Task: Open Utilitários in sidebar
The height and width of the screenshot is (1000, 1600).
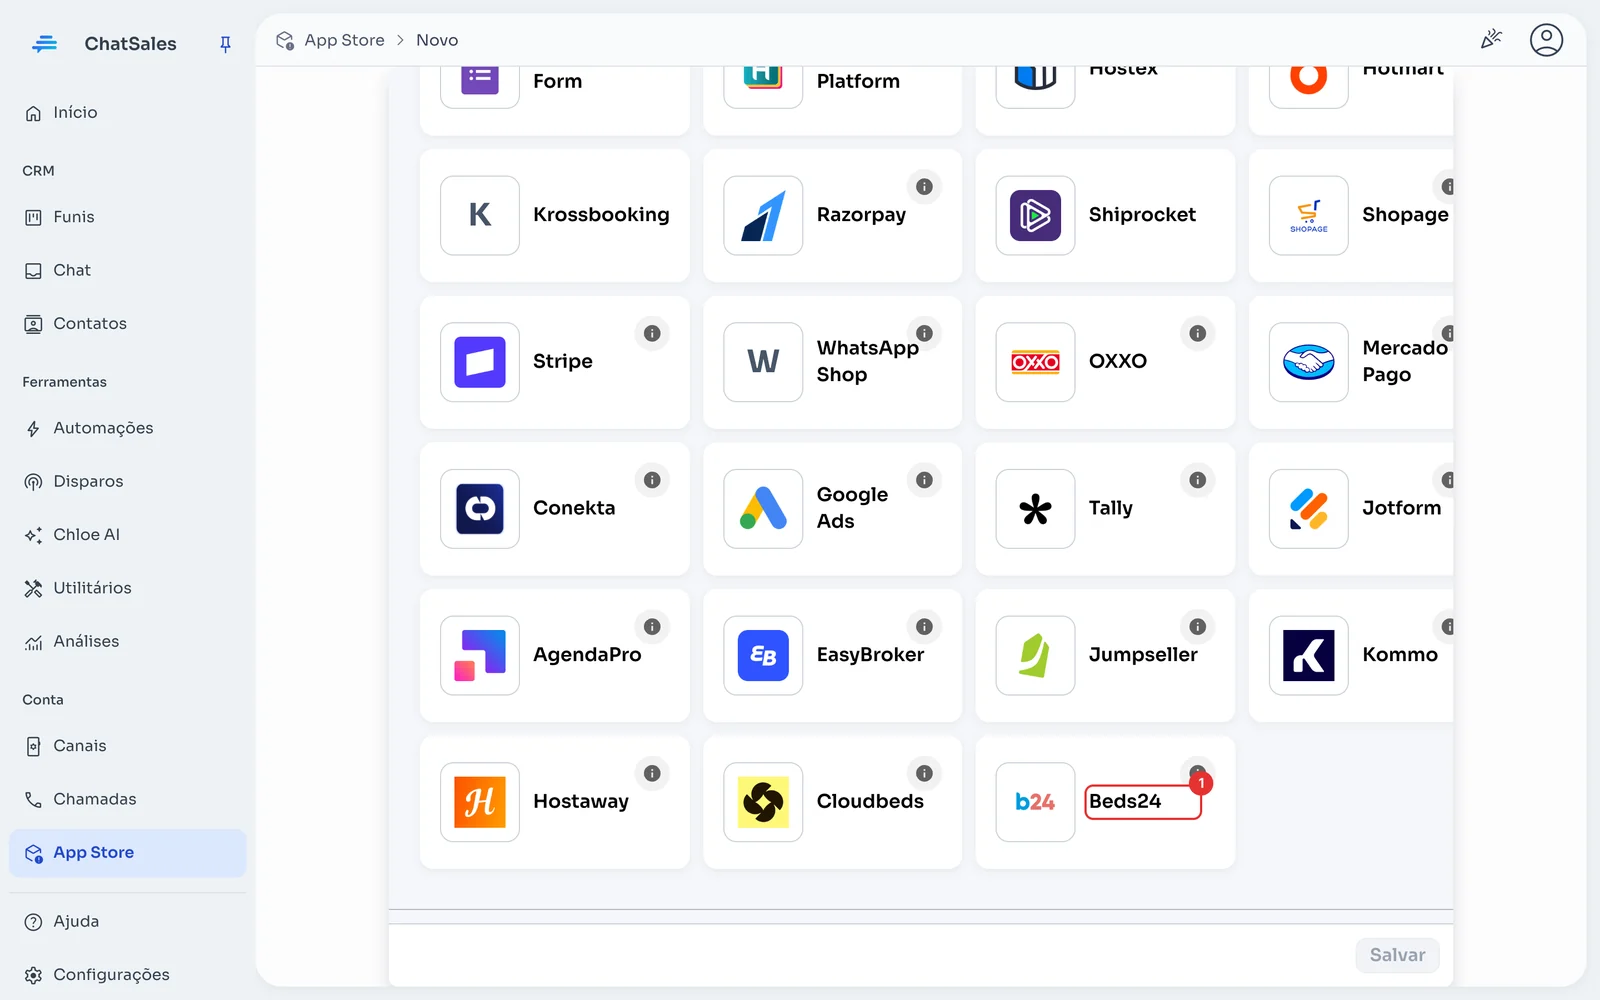Action: 127,588
